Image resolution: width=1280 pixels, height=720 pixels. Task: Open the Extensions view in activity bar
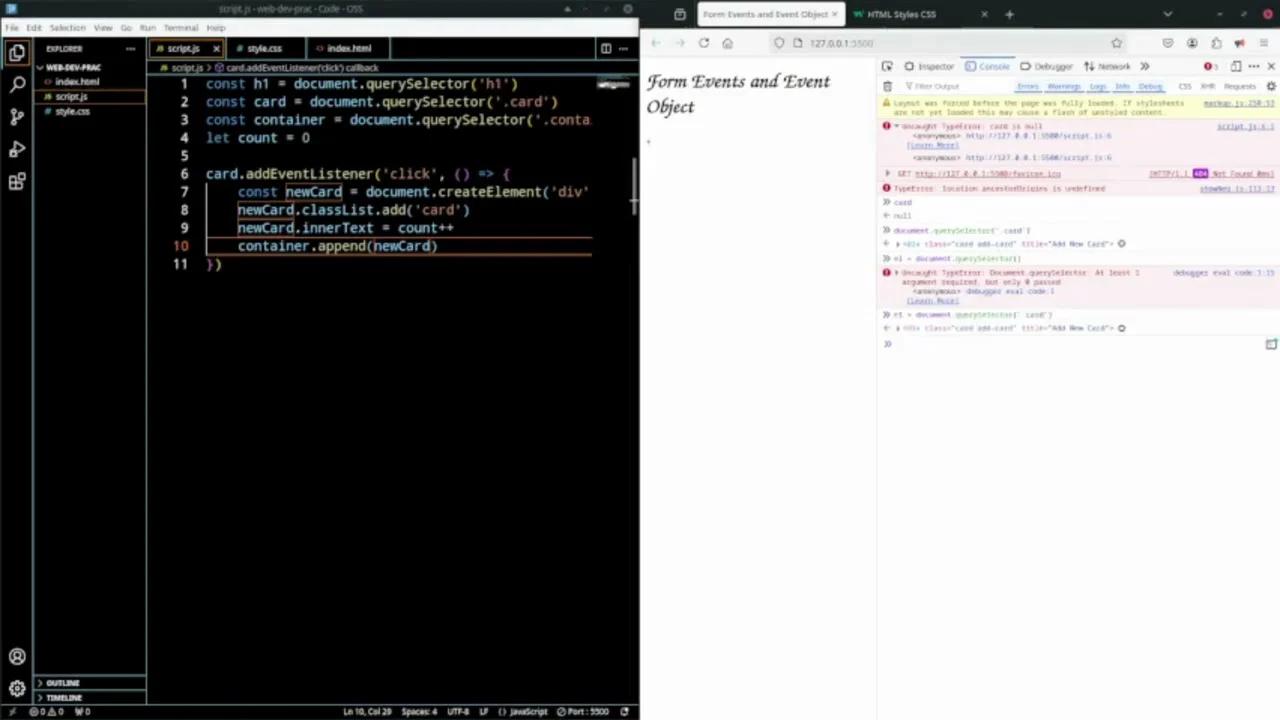[x=17, y=181]
